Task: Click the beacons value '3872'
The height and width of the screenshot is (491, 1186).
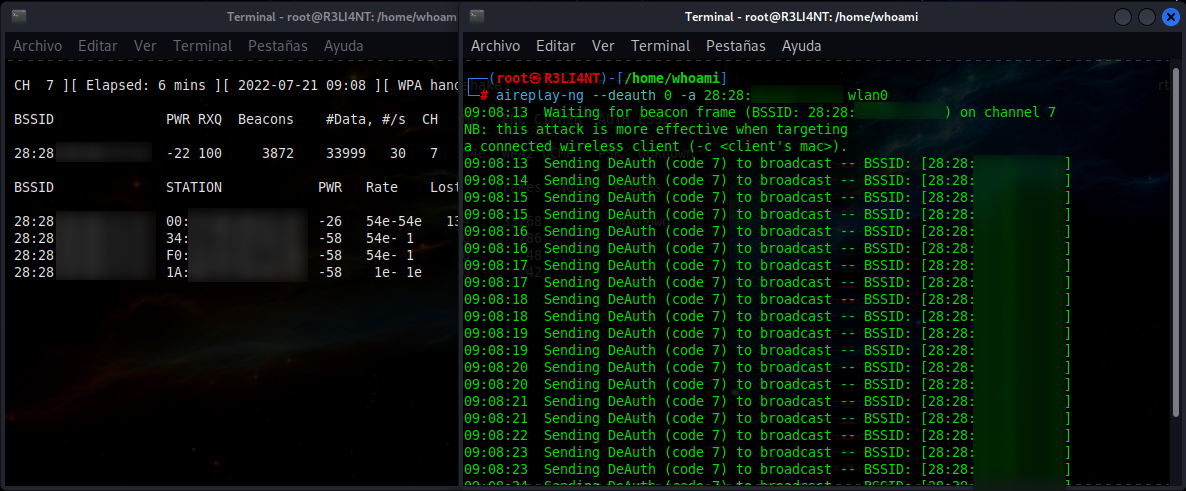Action: point(278,154)
